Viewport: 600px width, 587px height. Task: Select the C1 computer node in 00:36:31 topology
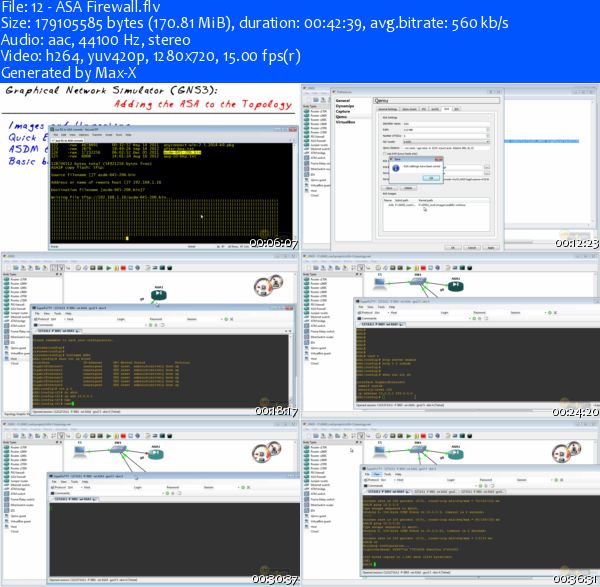click(x=380, y=452)
